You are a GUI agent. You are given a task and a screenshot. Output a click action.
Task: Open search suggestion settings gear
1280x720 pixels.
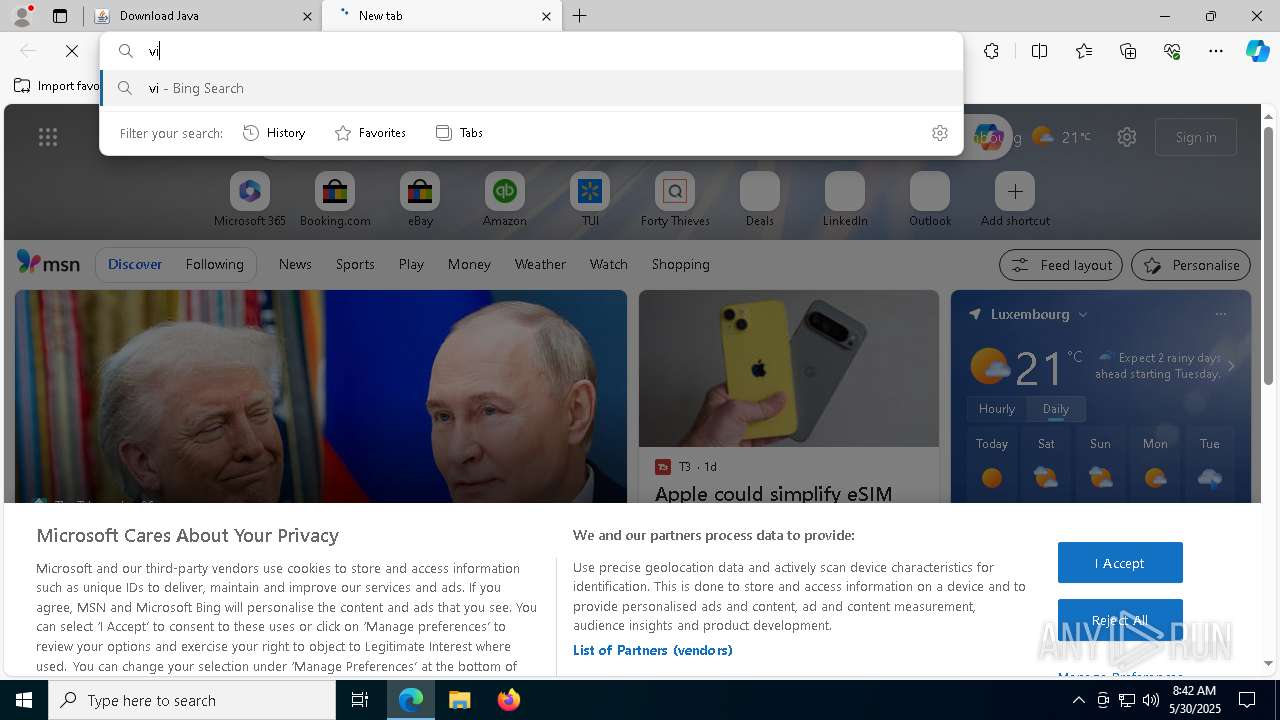940,133
